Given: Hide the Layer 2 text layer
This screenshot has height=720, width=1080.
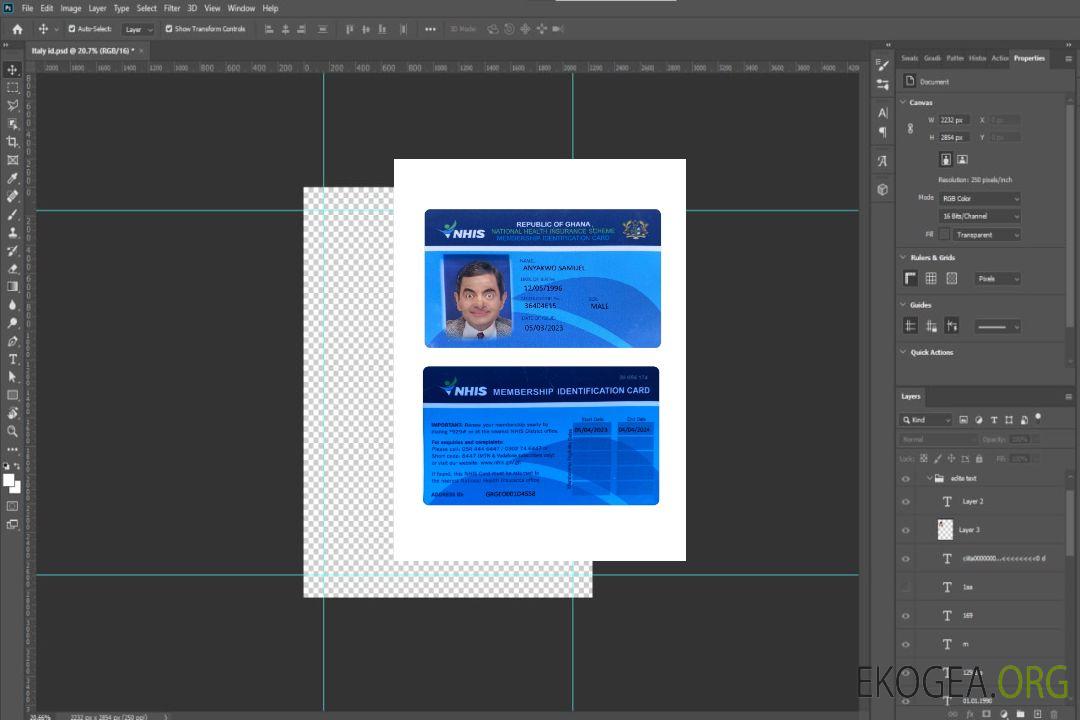Looking at the screenshot, I should pyautogui.click(x=906, y=502).
